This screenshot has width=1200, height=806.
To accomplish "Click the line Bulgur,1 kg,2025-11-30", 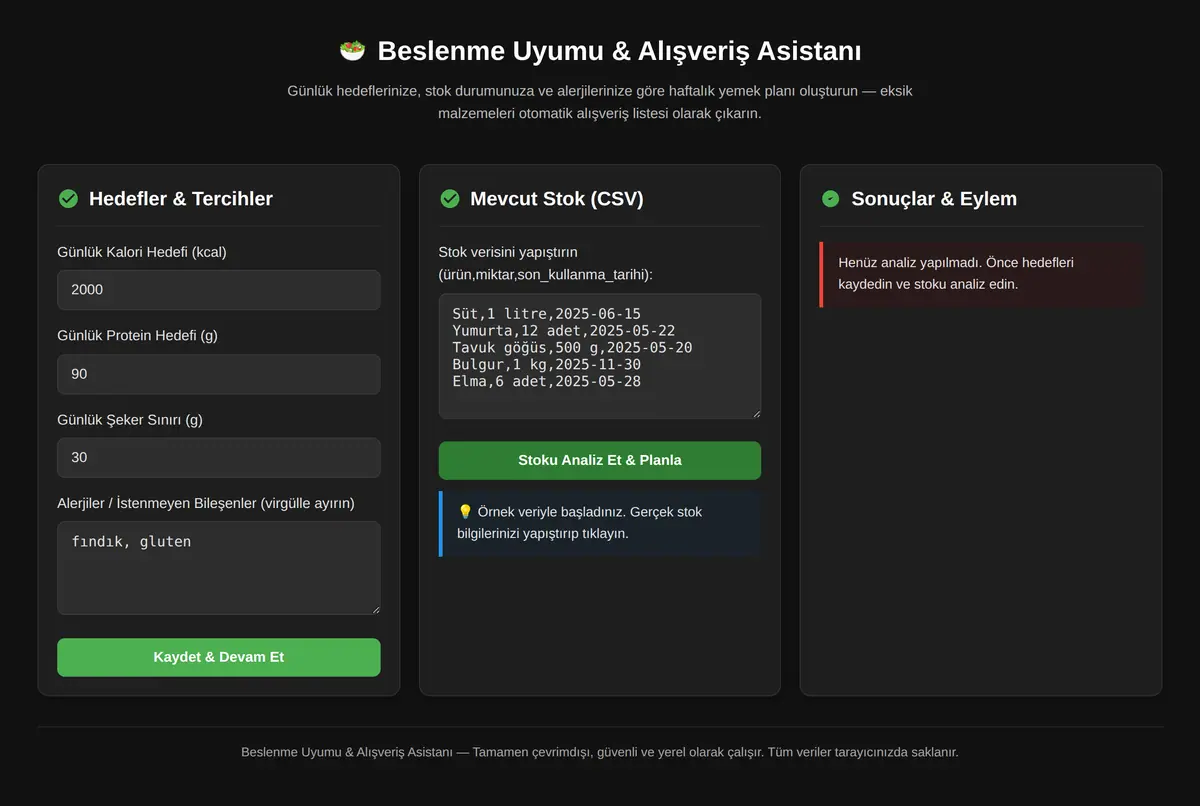I will 546,365.
